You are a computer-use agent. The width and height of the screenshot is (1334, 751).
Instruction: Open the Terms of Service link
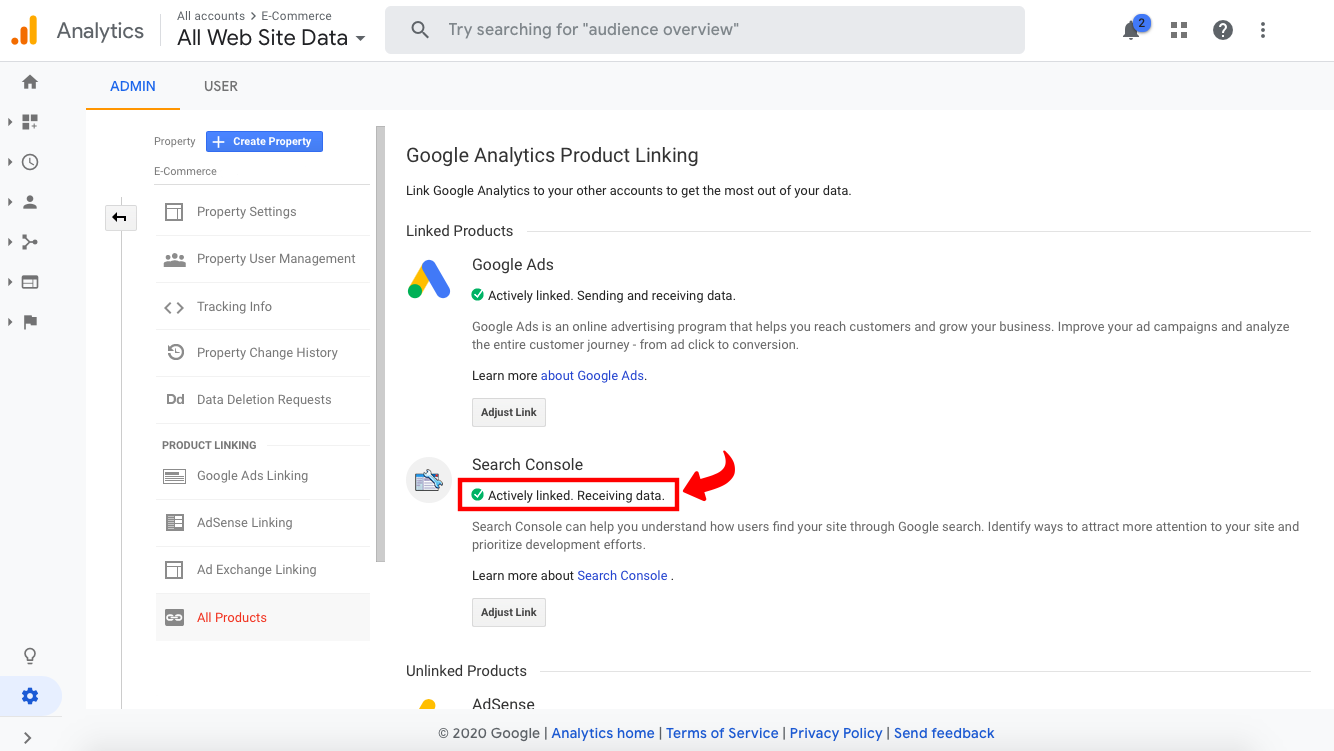pos(722,733)
